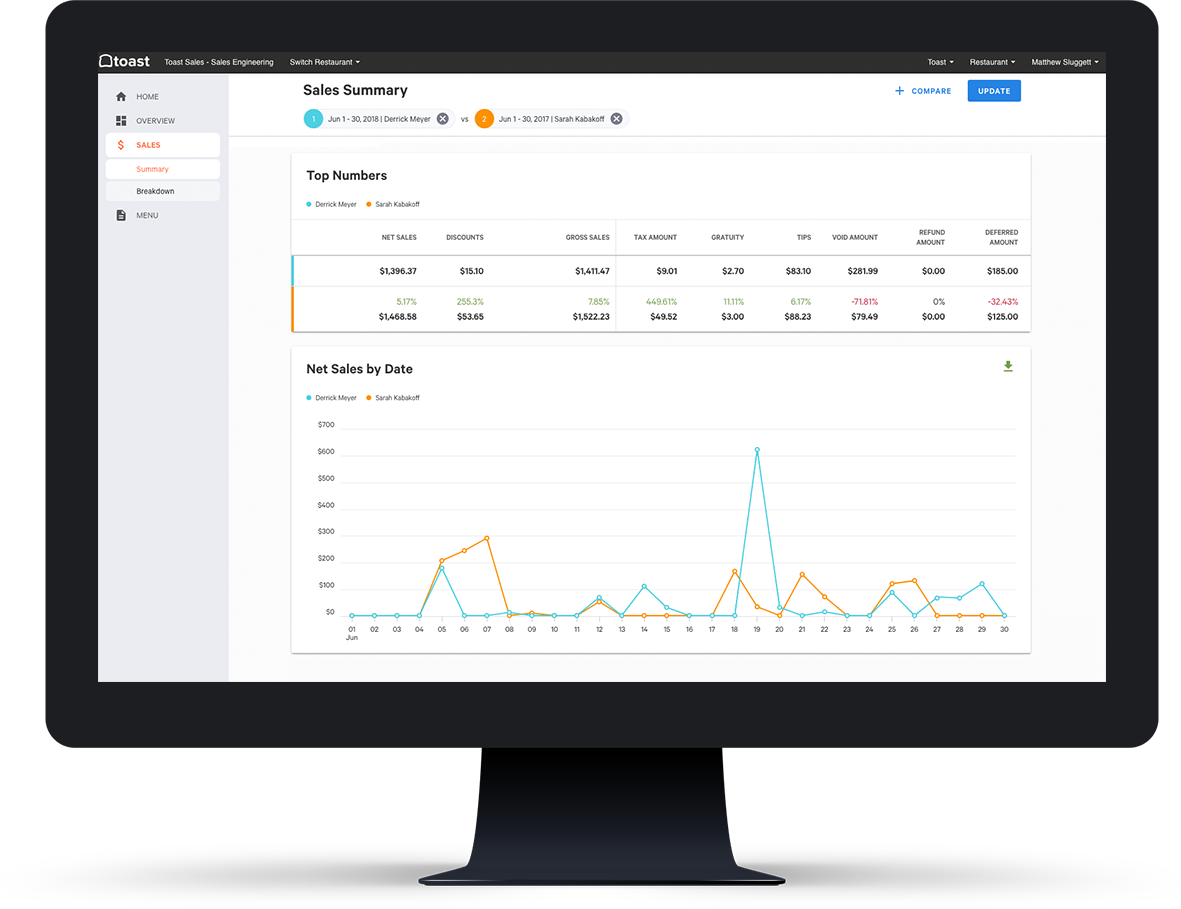Open the Breakdown sub-item
1181x909 pixels.
[163, 191]
